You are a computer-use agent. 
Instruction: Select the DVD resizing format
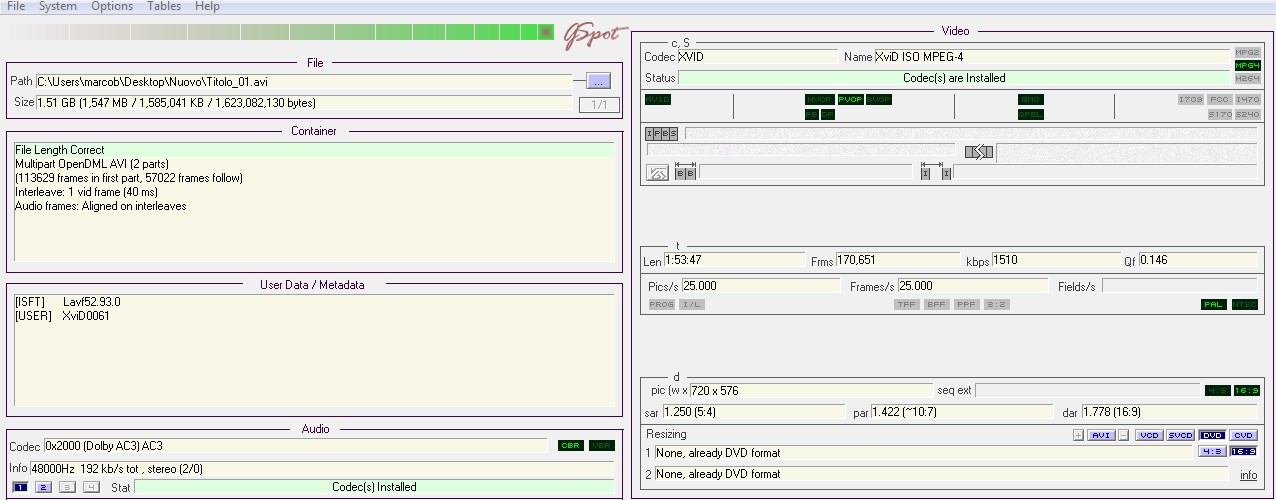point(1212,435)
